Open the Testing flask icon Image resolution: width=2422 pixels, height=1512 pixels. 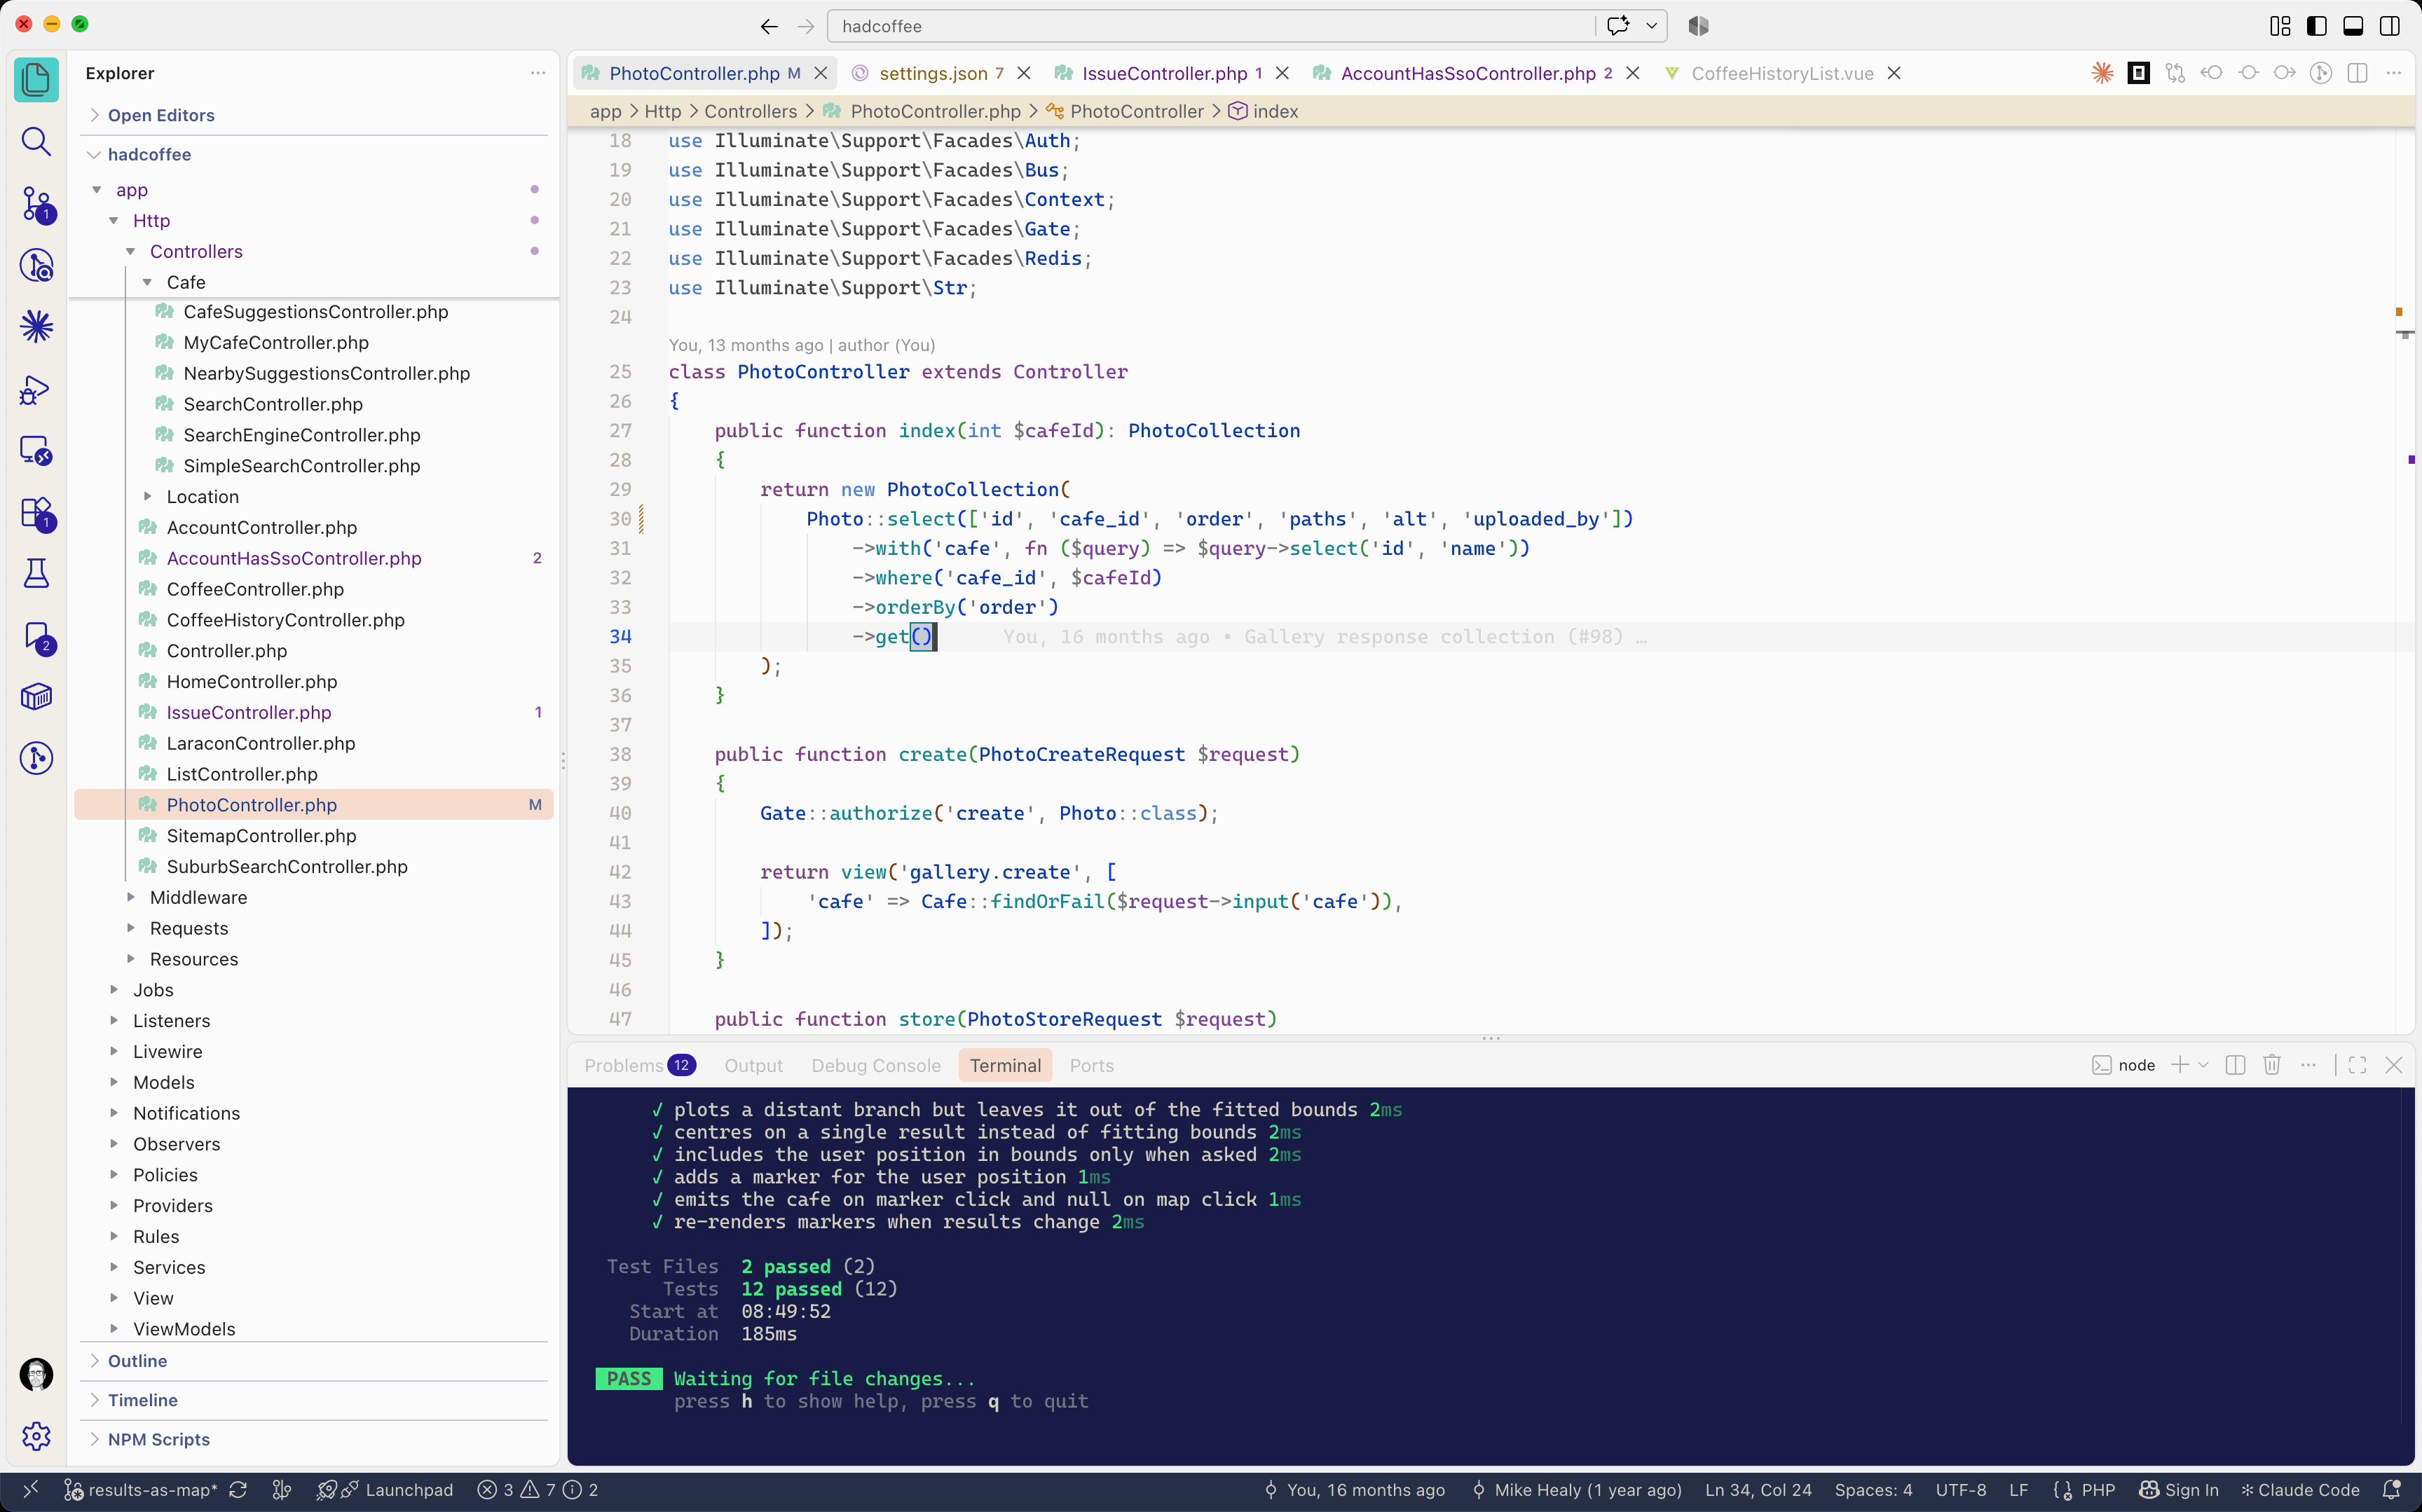pyautogui.click(x=36, y=573)
